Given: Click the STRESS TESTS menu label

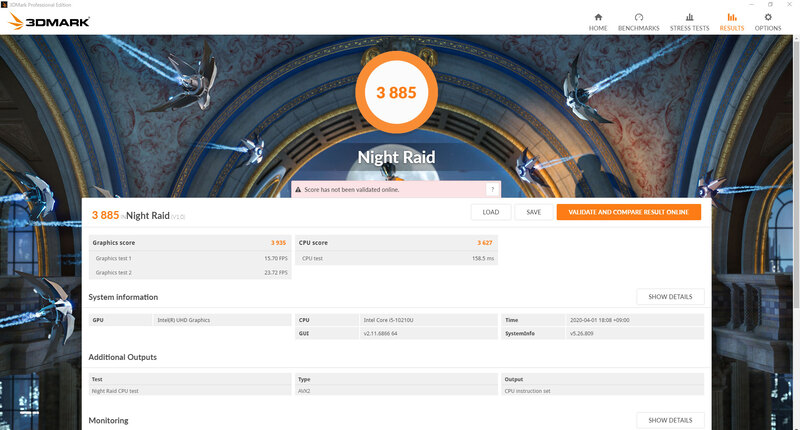Looking at the screenshot, I should point(689,29).
